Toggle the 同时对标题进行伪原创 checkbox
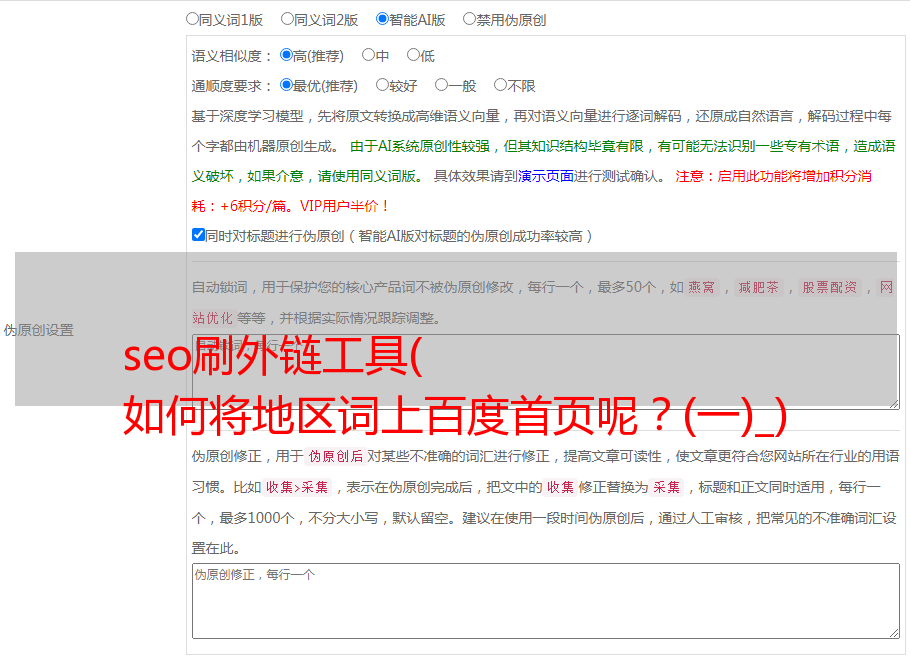Viewport: 911px width, 658px height. coord(198,235)
